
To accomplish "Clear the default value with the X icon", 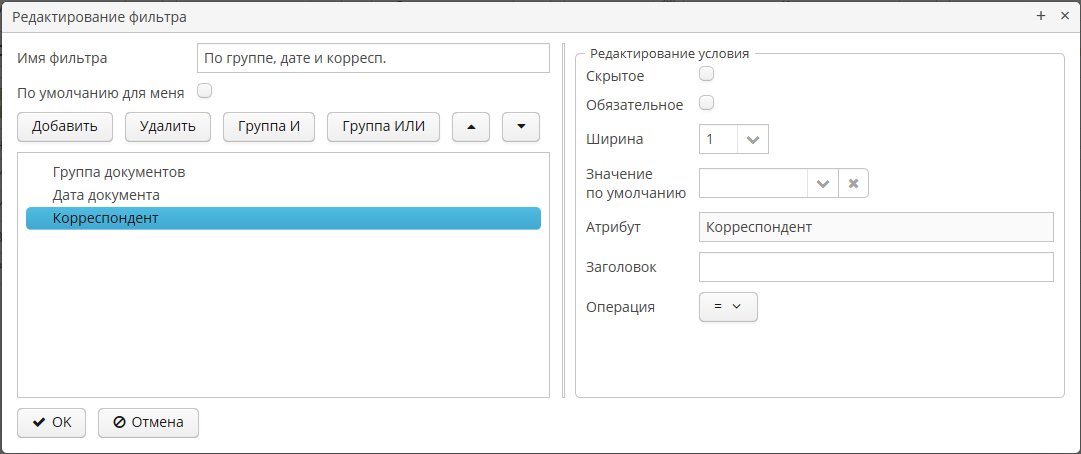I will [x=853, y=184].
